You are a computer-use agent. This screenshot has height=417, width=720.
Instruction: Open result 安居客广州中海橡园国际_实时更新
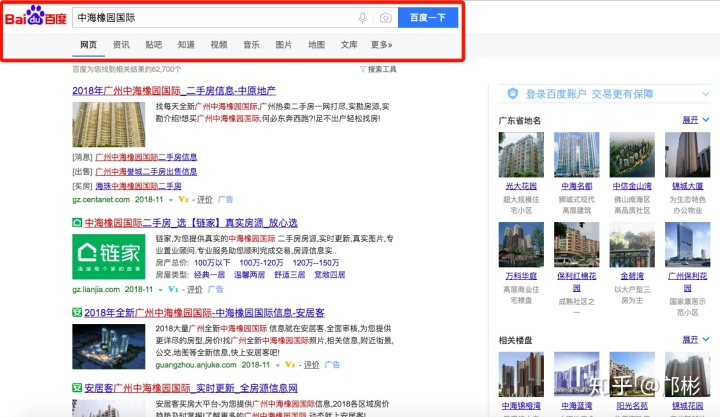pyautogui.click(x=191, y=388)
